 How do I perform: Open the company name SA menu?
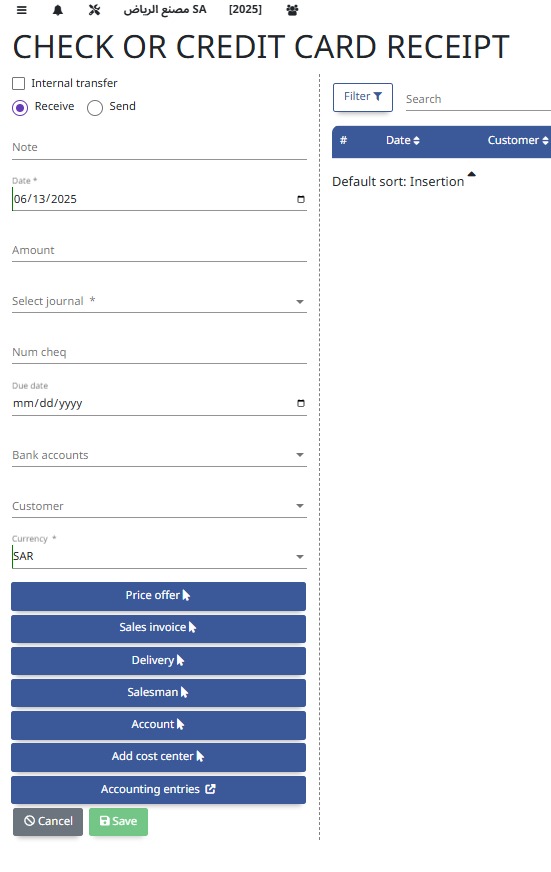(165, 9)
